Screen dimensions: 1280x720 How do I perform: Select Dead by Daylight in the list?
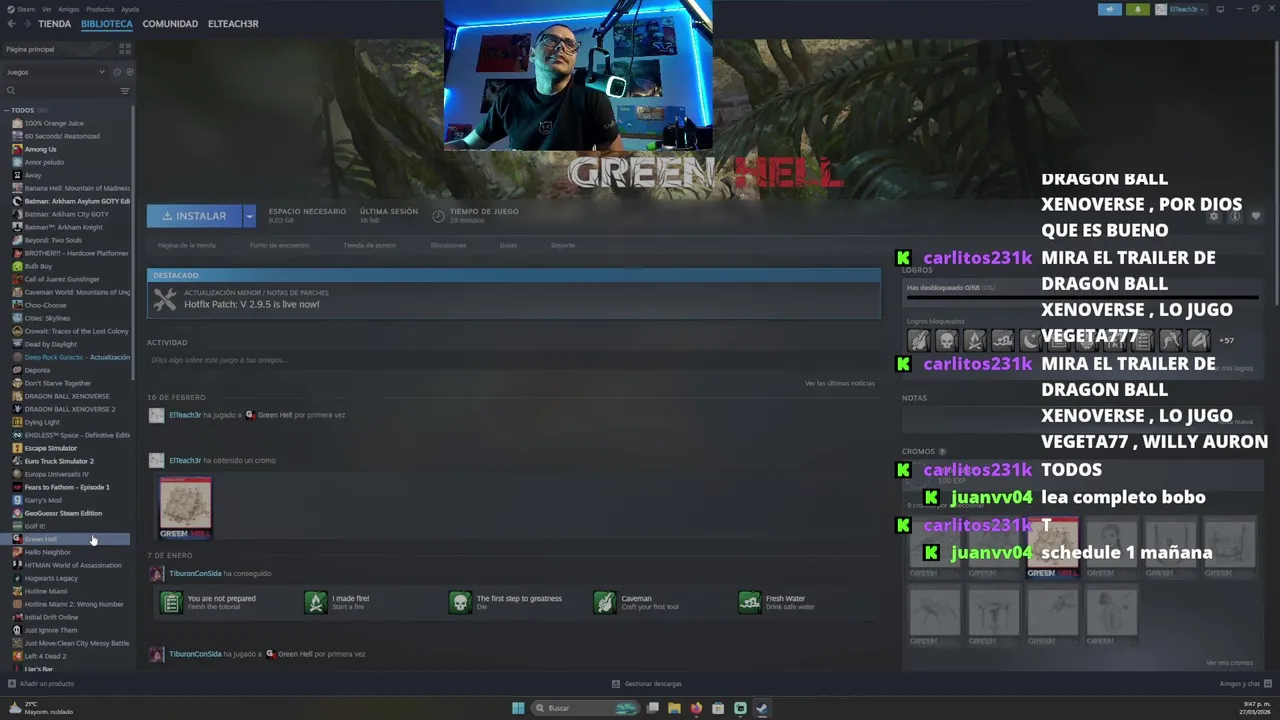coord(50,344)
